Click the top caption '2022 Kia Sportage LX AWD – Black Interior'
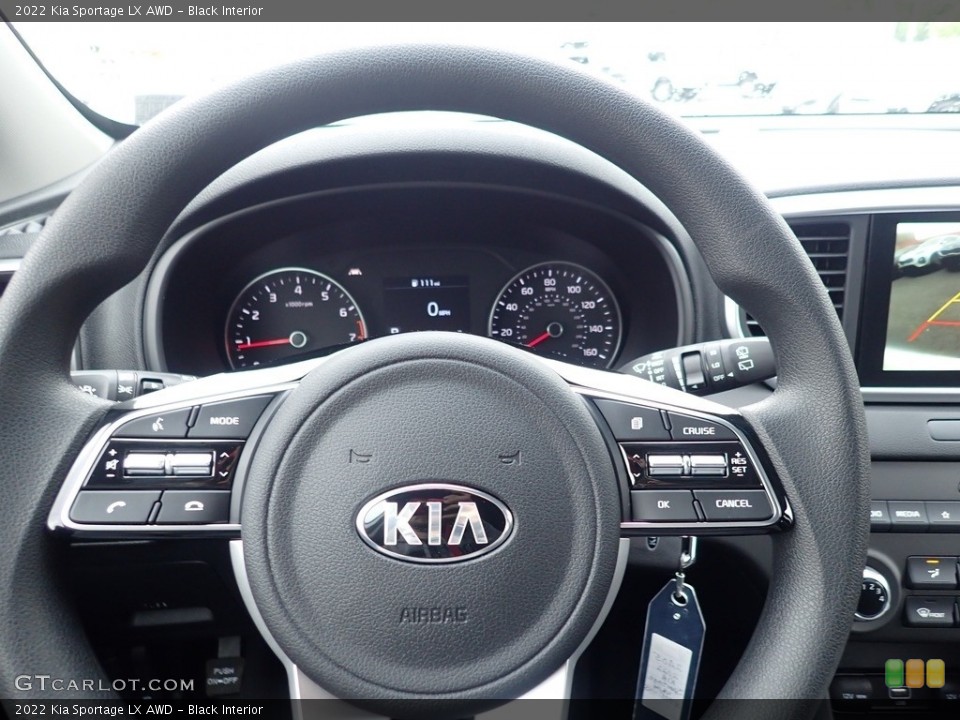Screen dimensions: 960x720 [139, 10]
